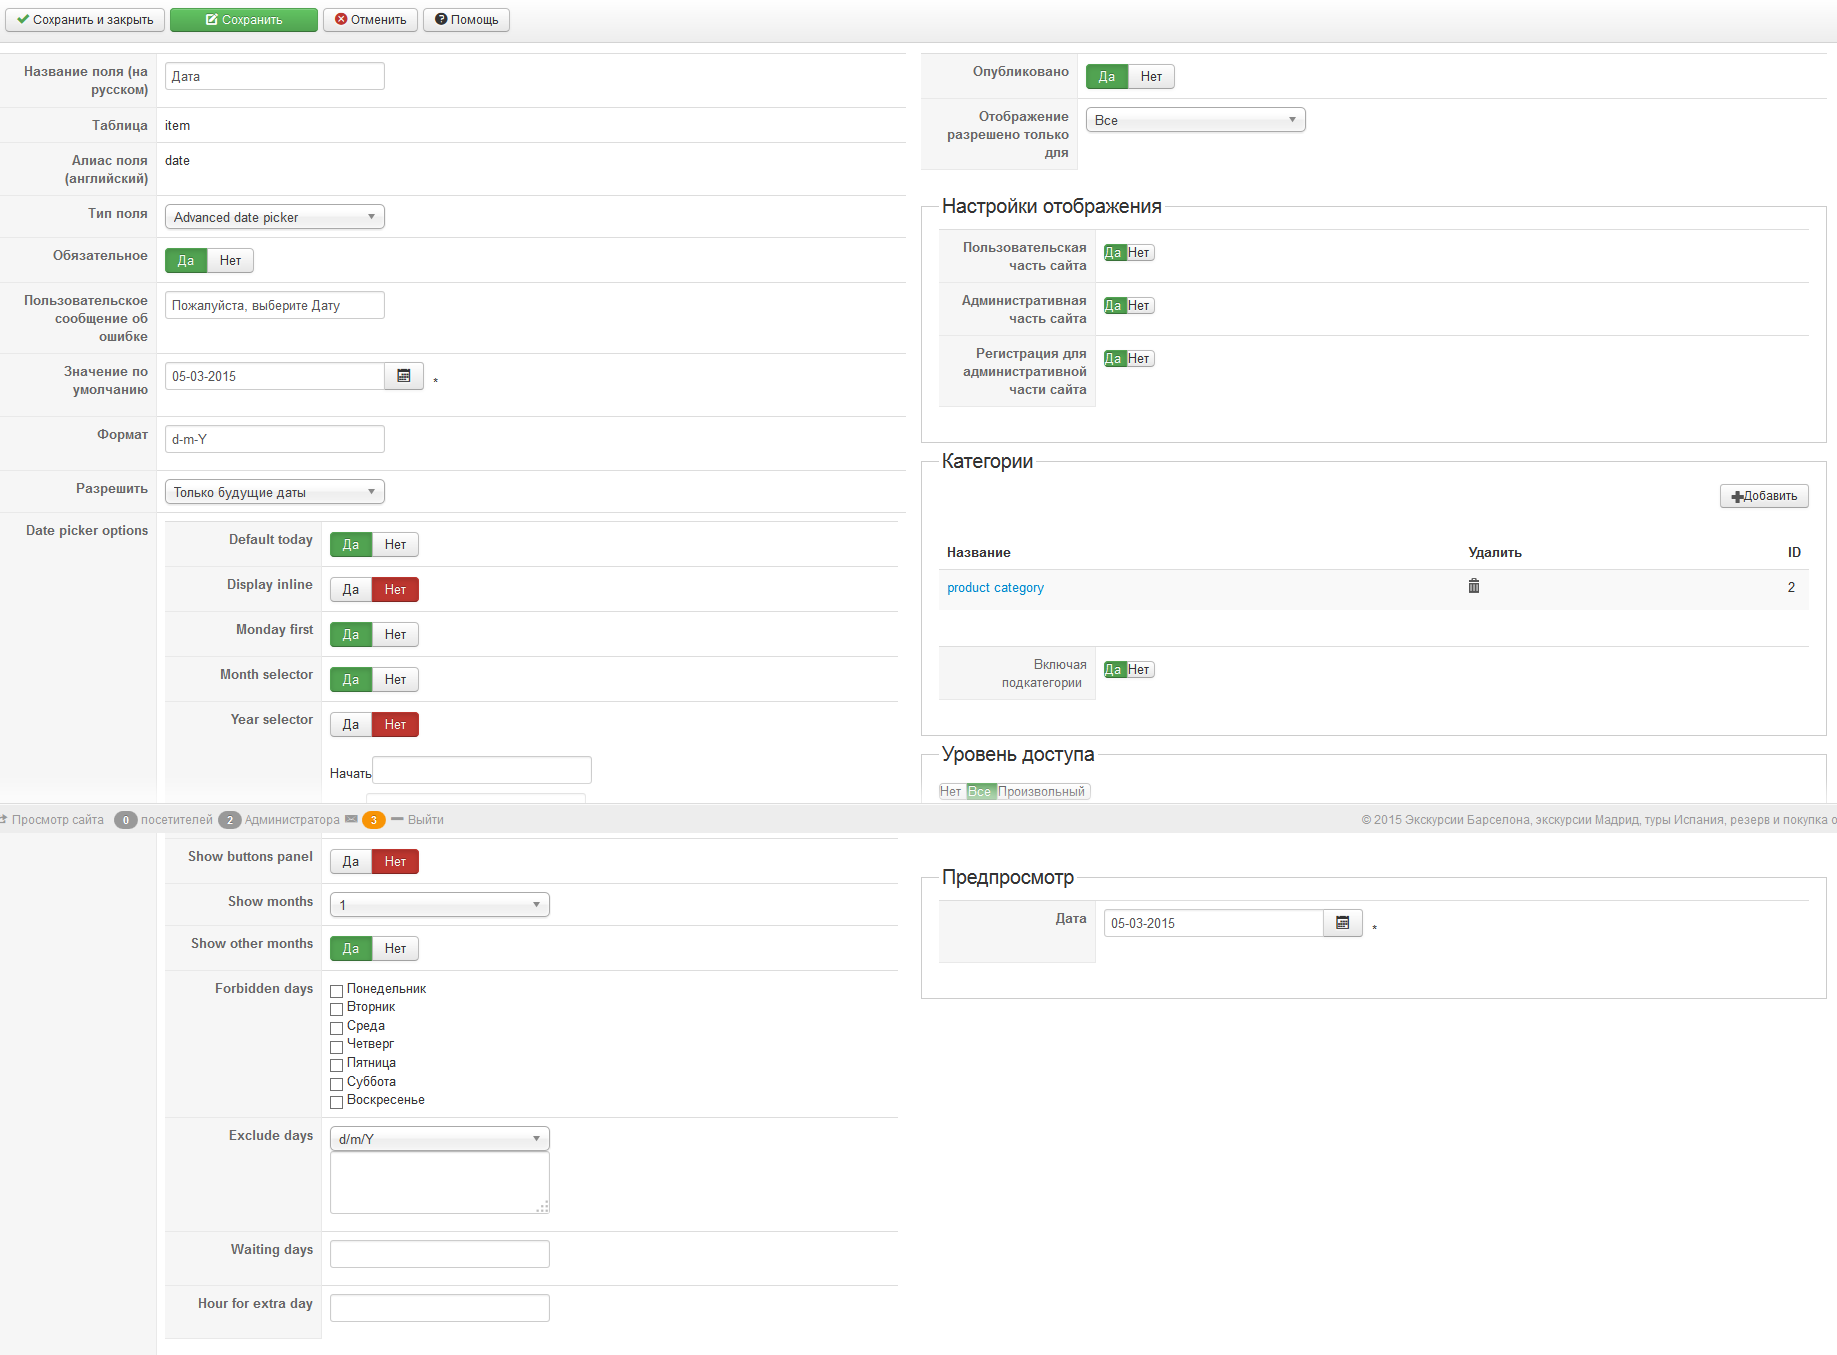Open the 2 administrators counter badge
Screen dimensions: 1837x1355
[230, 820]
